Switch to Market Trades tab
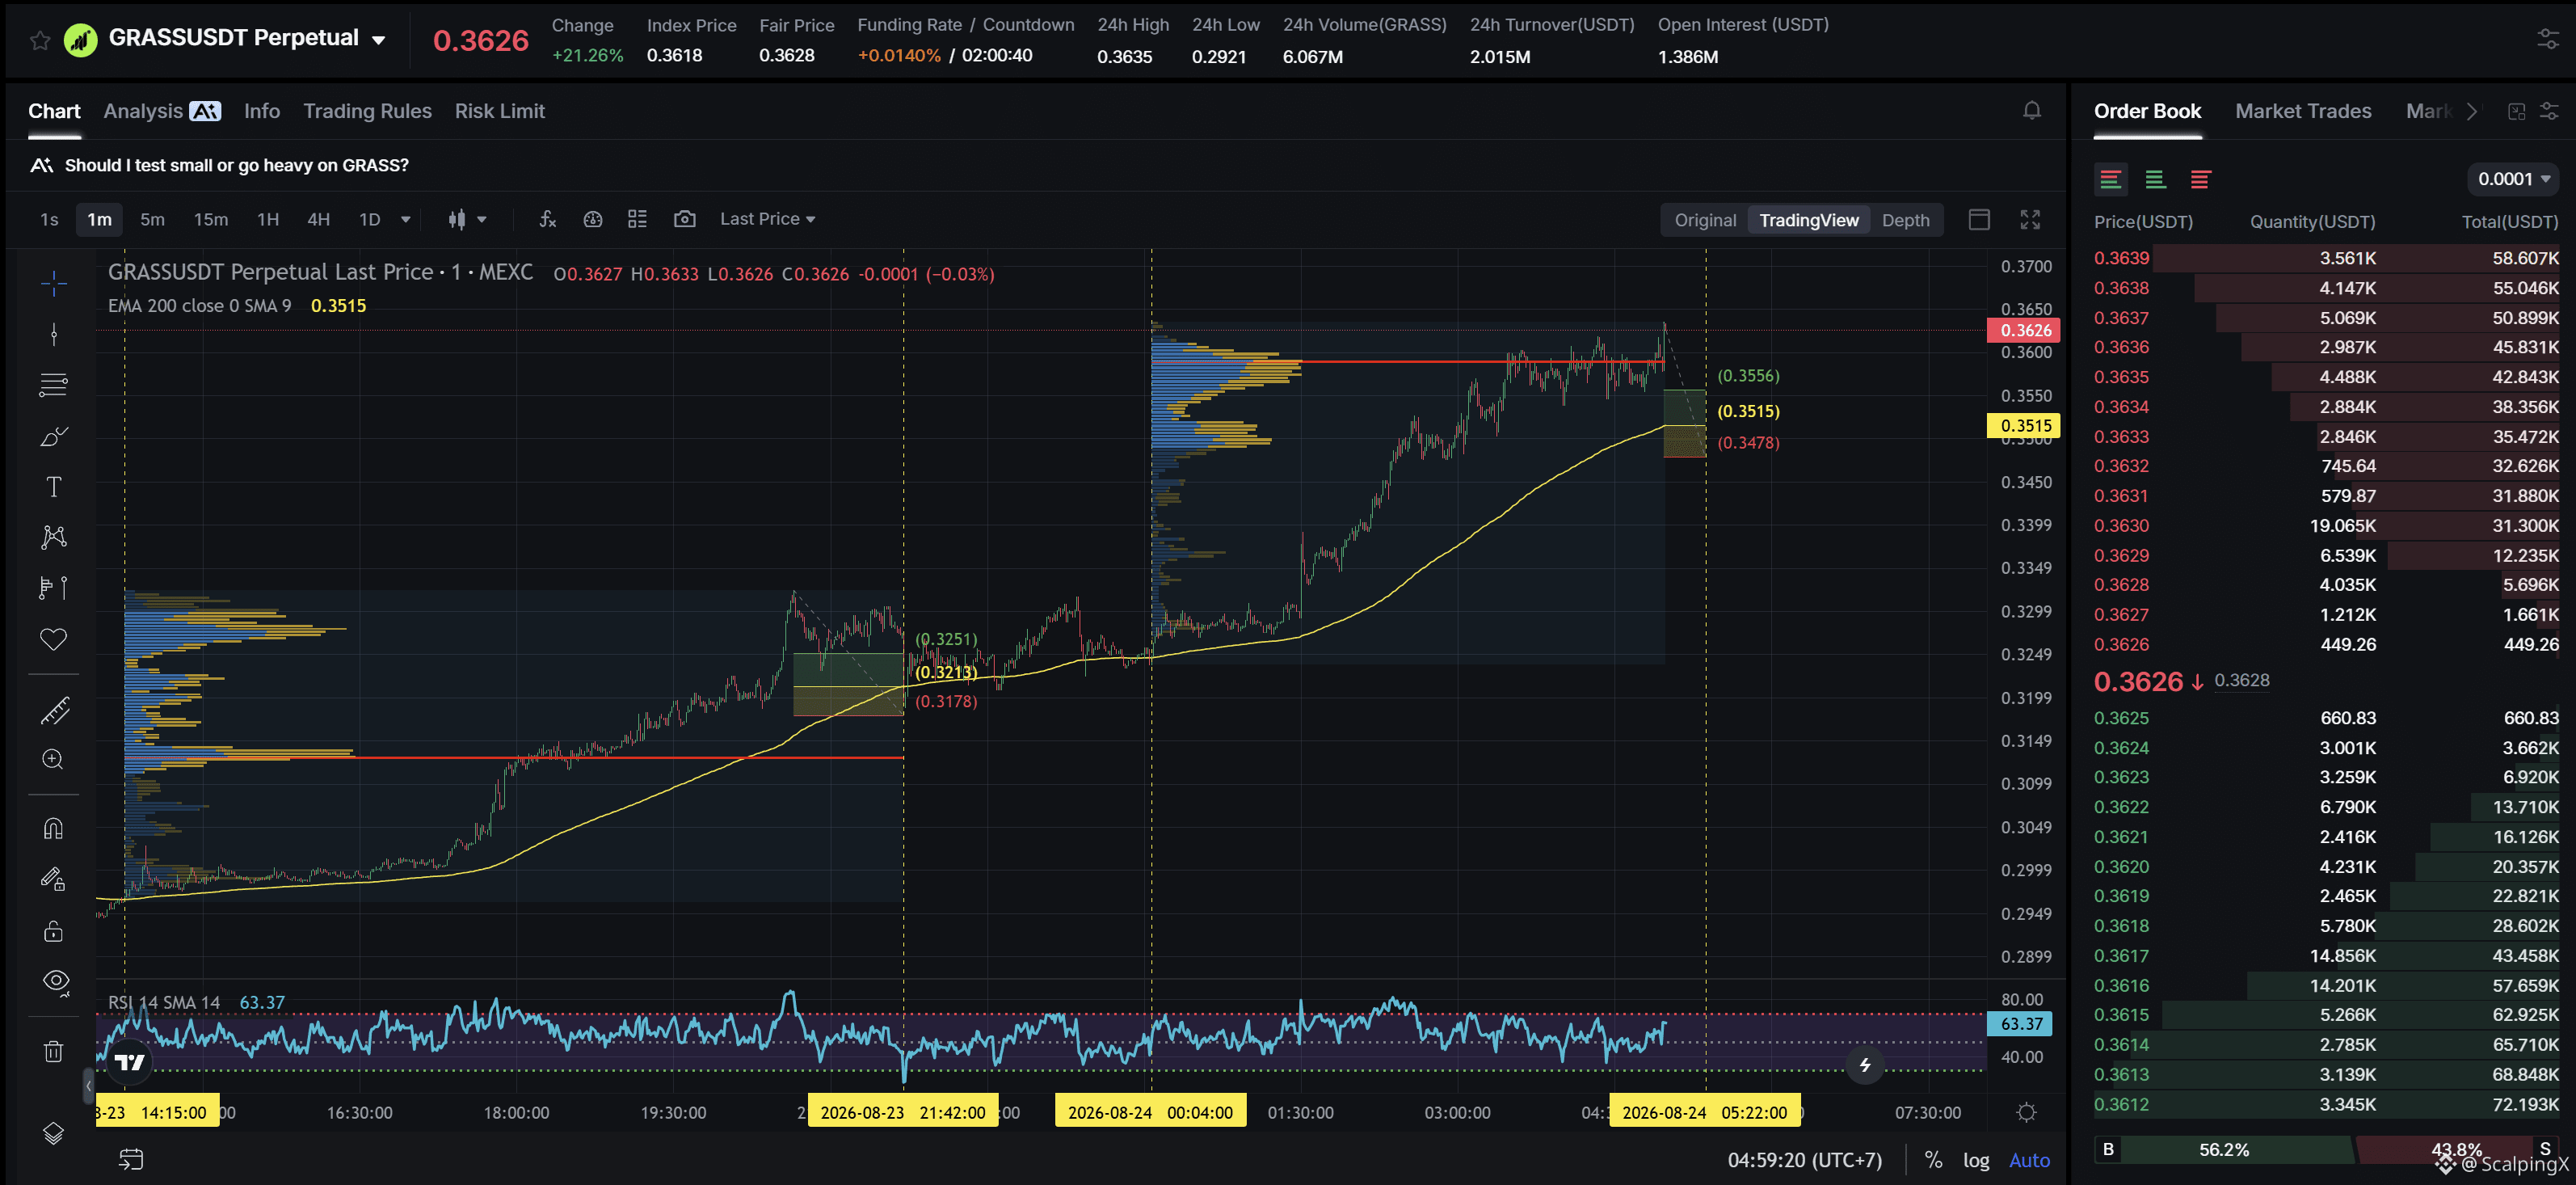Screen dimensions: 2576x1185 [x=2303, y=111]
